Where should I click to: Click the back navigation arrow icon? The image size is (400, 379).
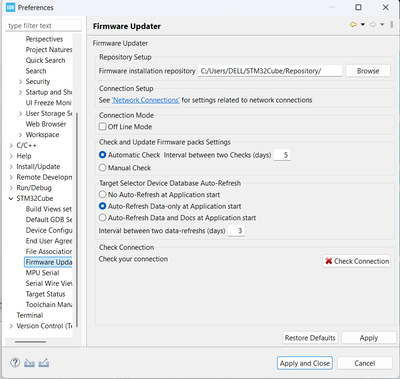point(353,25)
